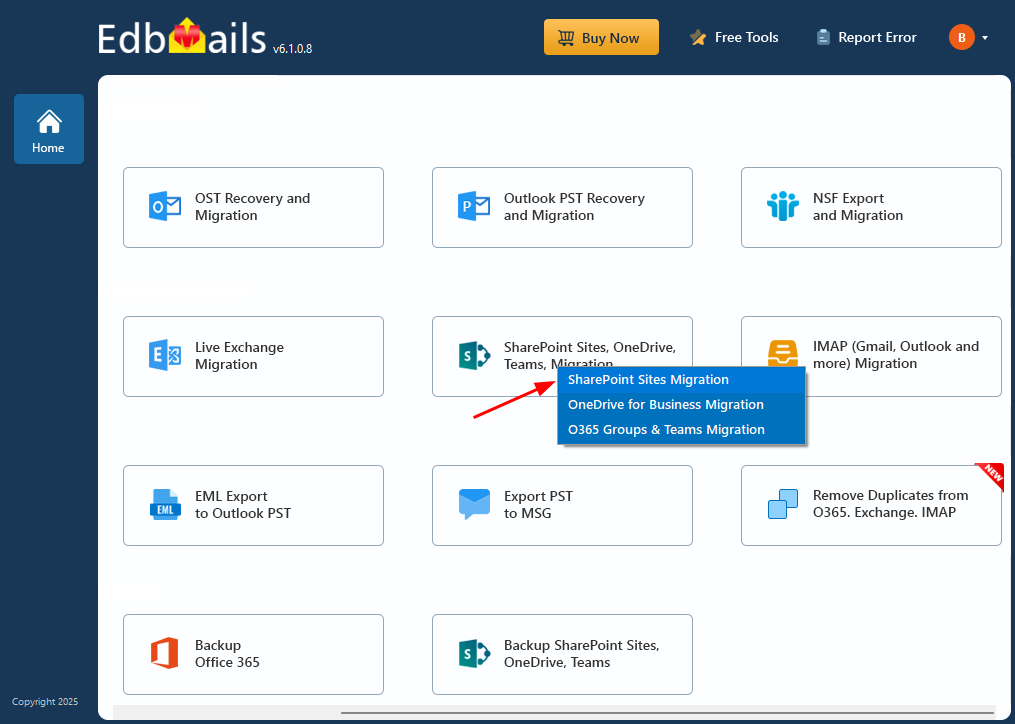This screenshot has width=1015, height=724.
Task: Select O365 Groups & Teams Migration
Action: (681, 430)
